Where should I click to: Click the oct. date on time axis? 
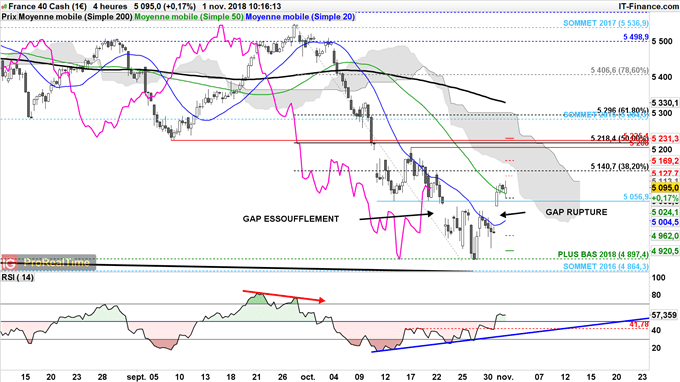pyautogui.click(x=307, y=377)
